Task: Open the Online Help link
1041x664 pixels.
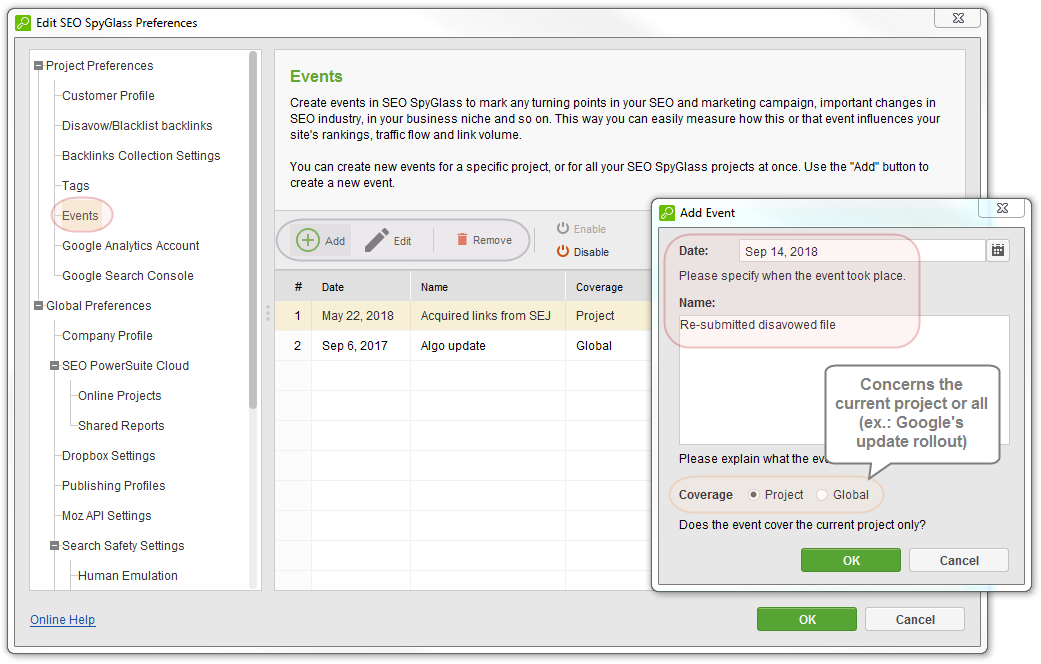Action: click(x=62, y=620)
